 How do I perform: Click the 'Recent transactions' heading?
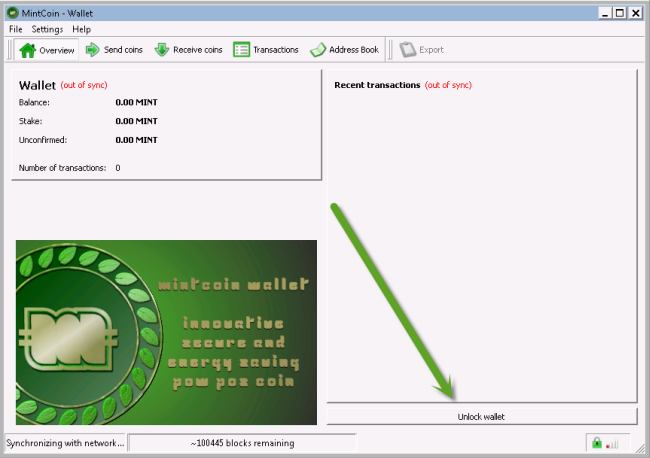pos(377,85)
